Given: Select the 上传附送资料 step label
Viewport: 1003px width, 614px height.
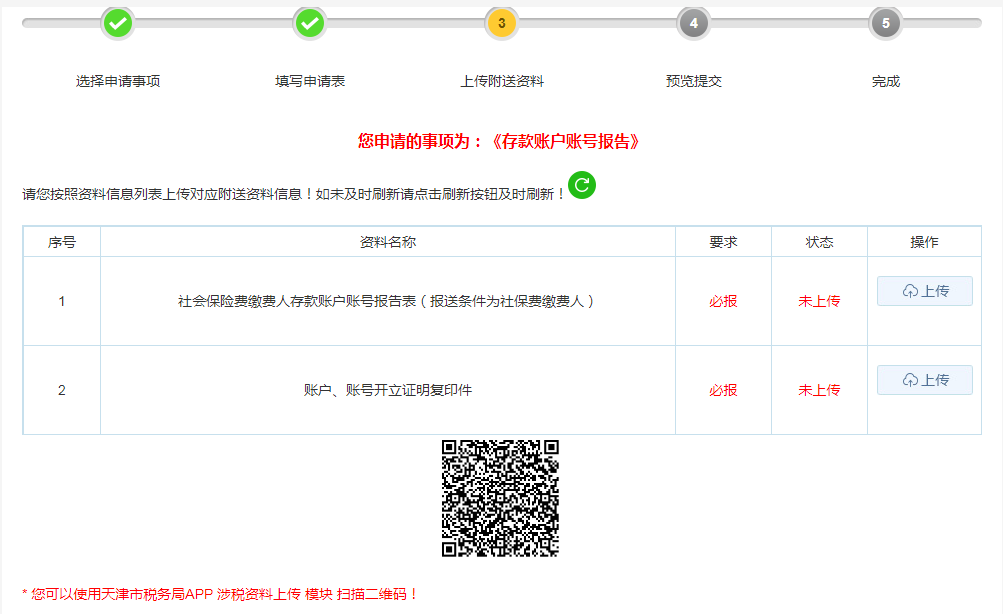Looking at the screenshot, I should click(x=502, y=81).
